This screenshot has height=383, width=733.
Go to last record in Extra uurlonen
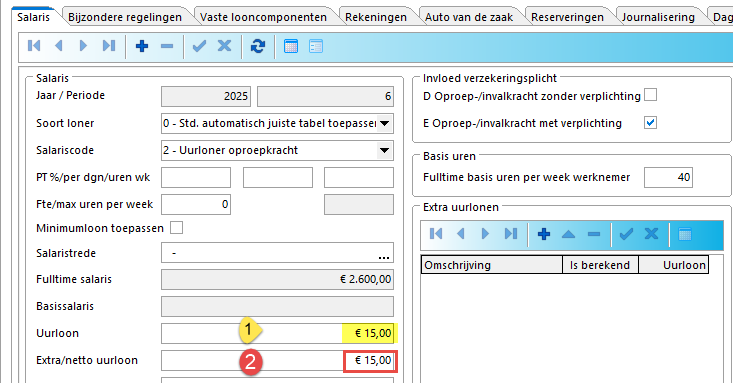[x=510, y=234]
